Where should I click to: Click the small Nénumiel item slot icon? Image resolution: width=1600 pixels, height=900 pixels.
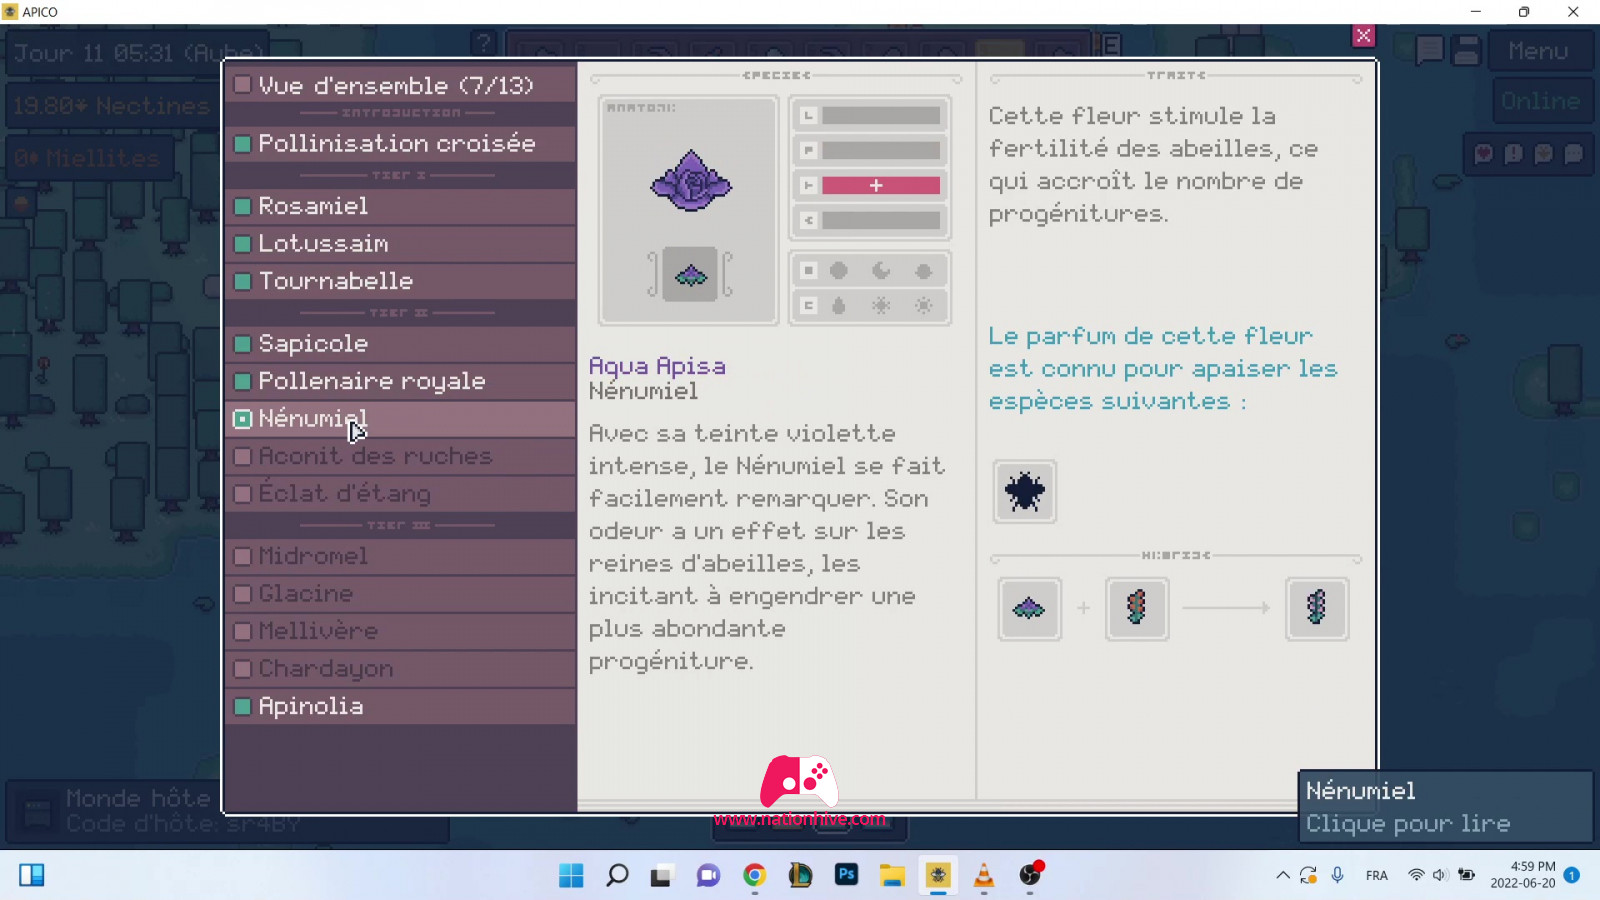(690, 274)
